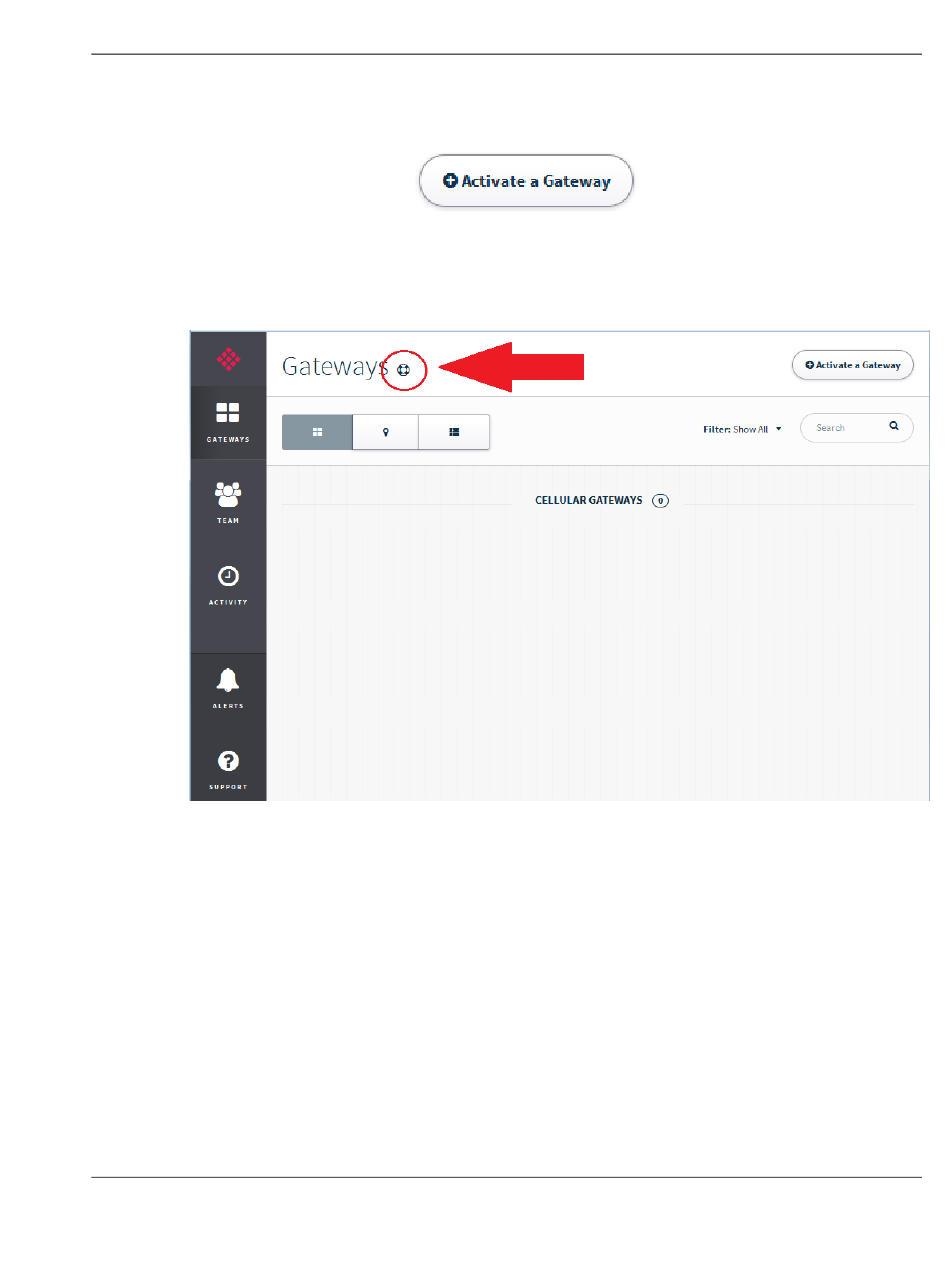Click the Gateways page title
This screenshot has height=1267, width=950.
coord(335,367)
